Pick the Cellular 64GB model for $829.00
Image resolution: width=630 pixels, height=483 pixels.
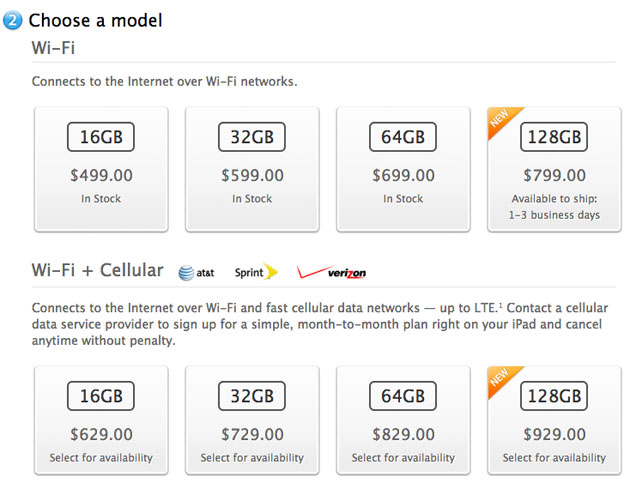tap(403, 420)
